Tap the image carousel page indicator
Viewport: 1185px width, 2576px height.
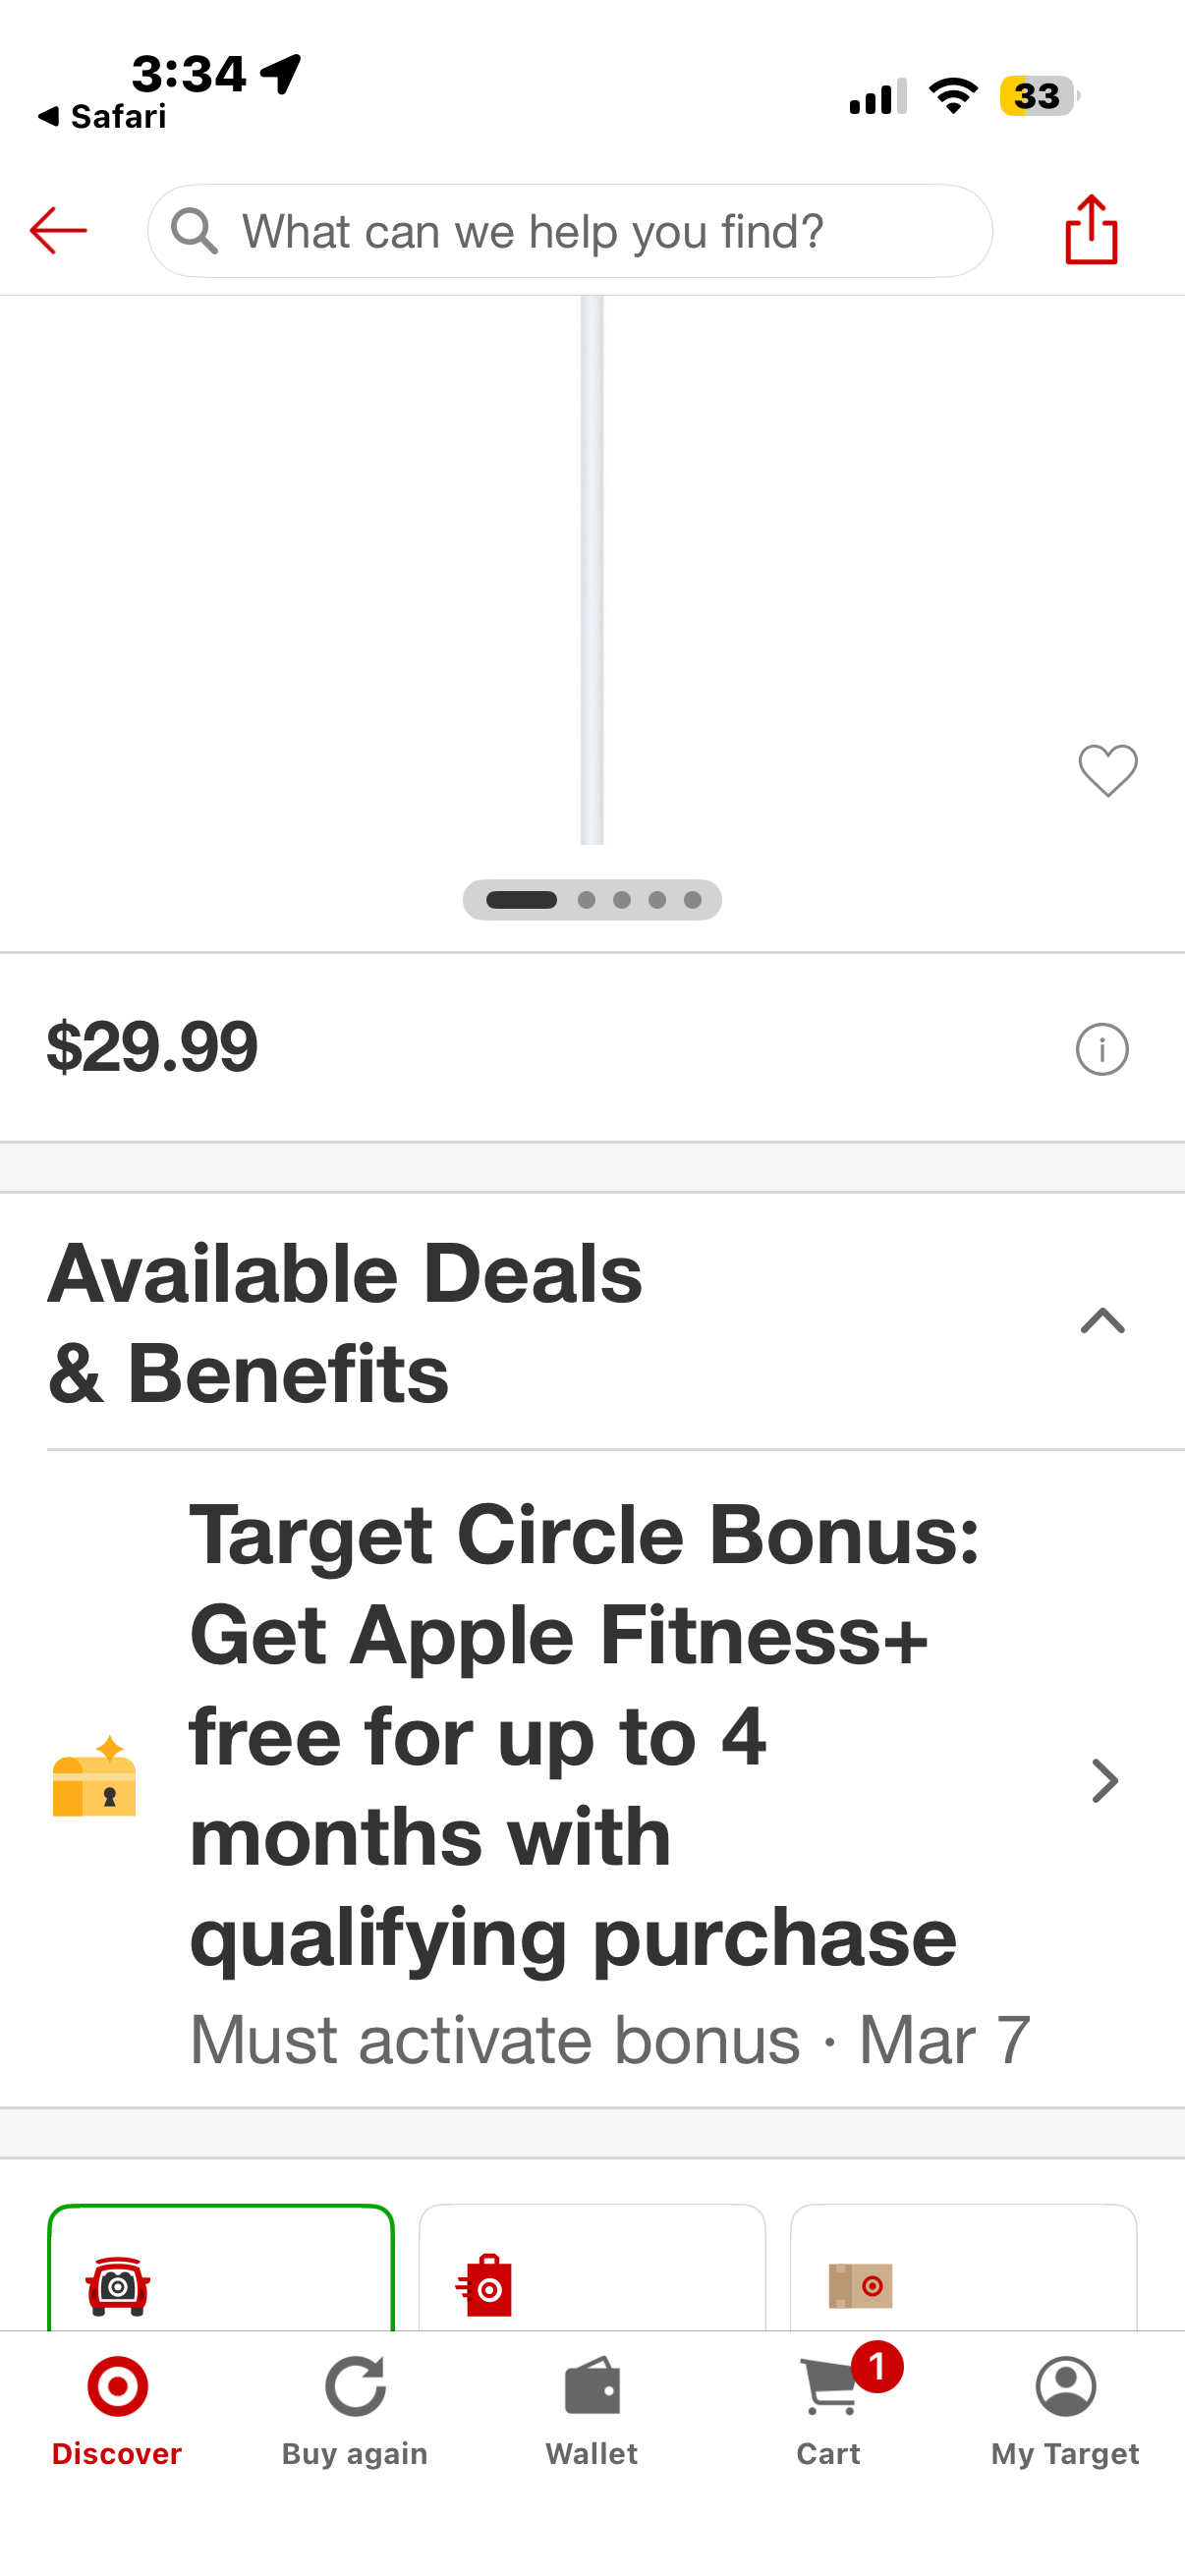pyautogui.click(x=592, y=900)
